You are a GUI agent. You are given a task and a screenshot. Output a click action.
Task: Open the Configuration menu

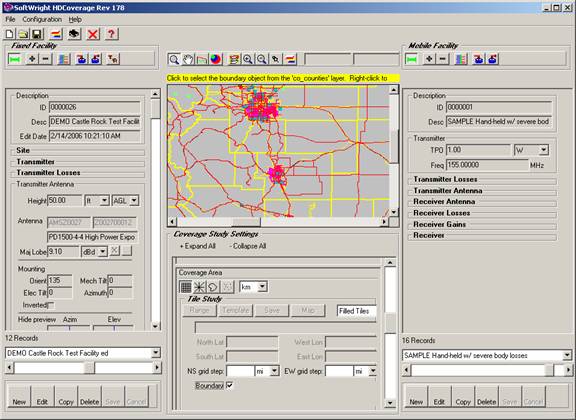pyautogui.click(x=42, y=19)
